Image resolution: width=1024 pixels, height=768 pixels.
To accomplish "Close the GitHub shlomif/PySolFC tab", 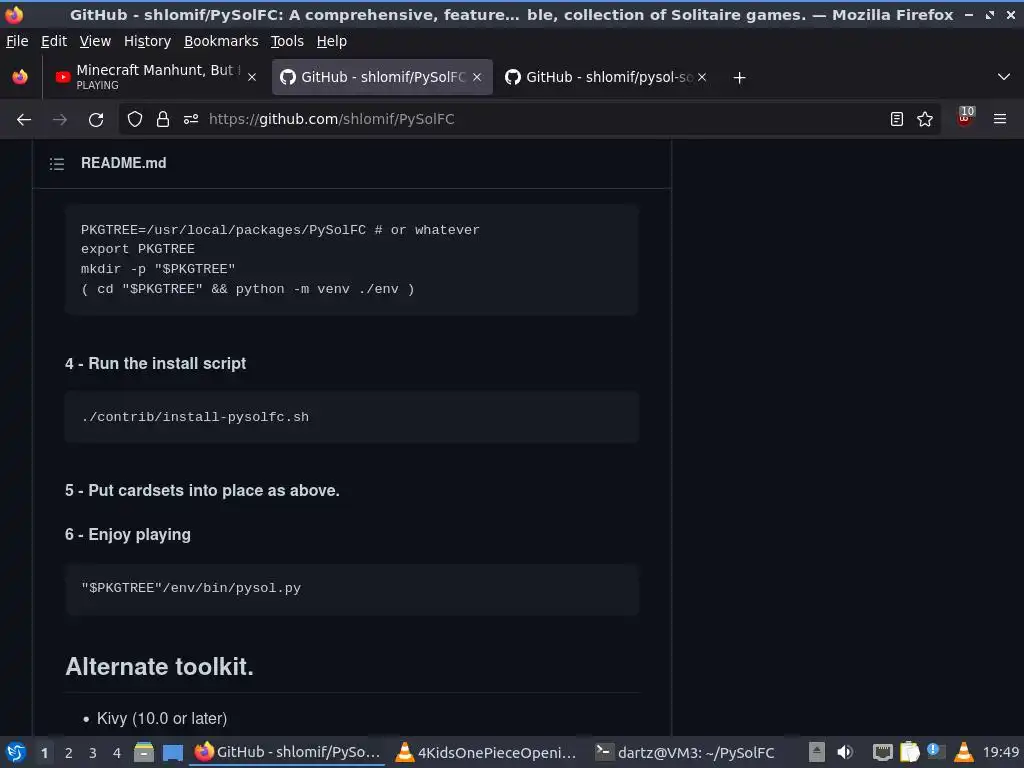I will pos(477,77).
